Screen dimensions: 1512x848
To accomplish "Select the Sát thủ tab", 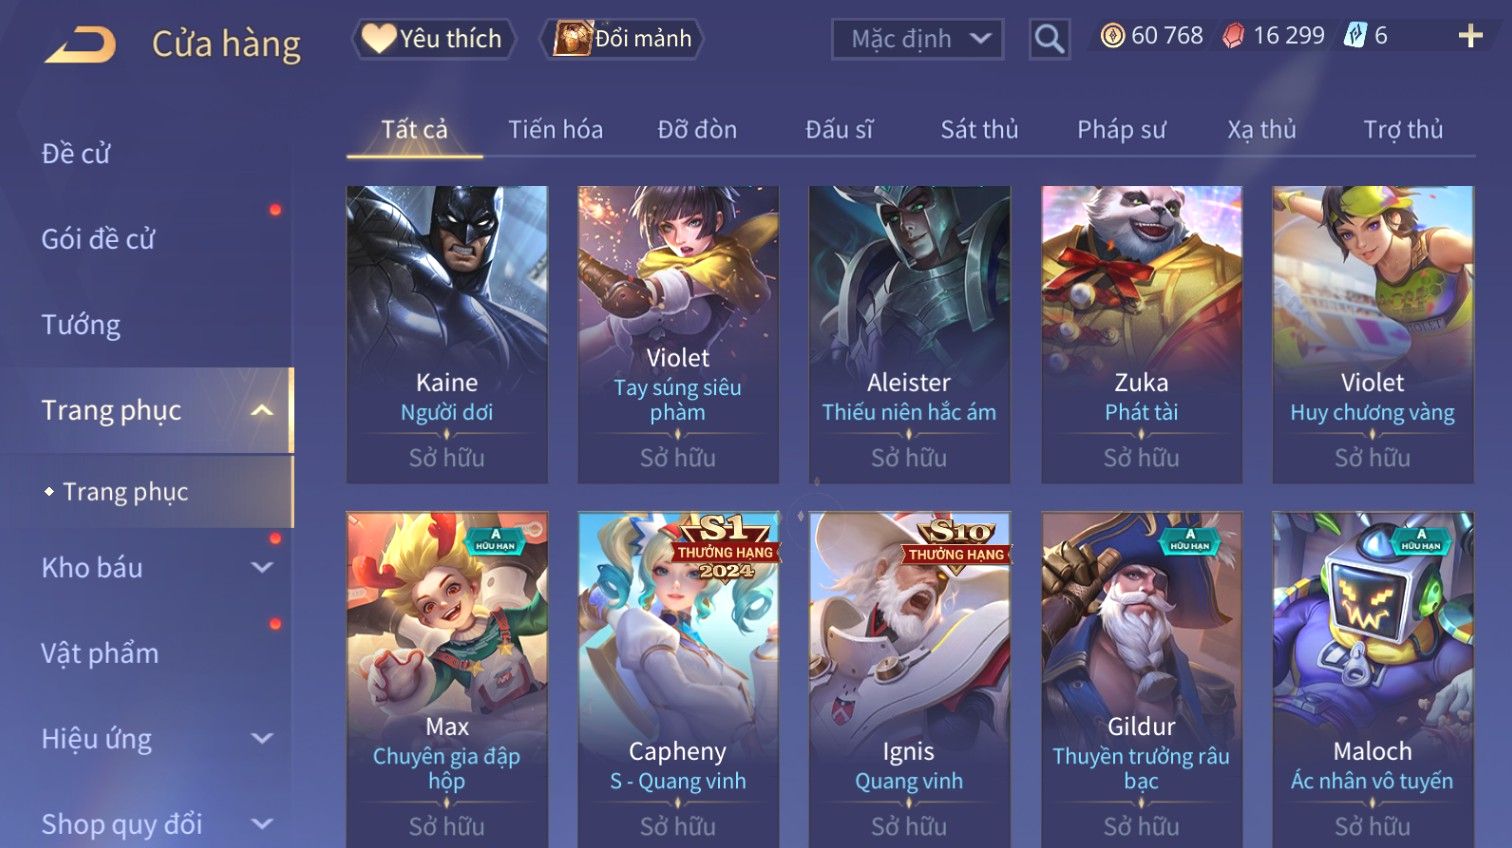I will [979, 130].
